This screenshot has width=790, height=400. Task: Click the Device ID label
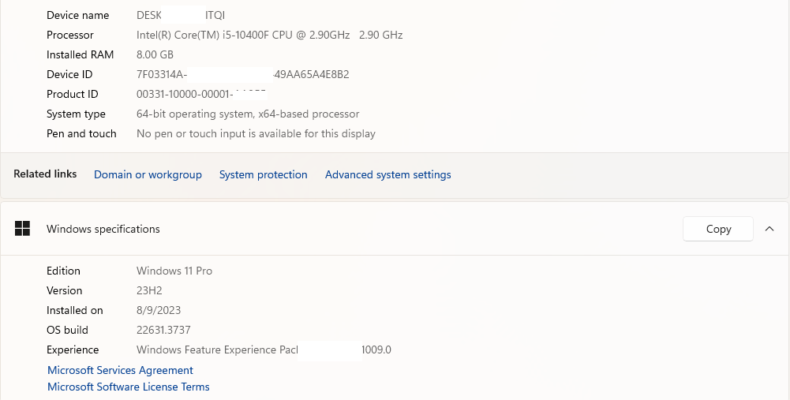[70, 75]
